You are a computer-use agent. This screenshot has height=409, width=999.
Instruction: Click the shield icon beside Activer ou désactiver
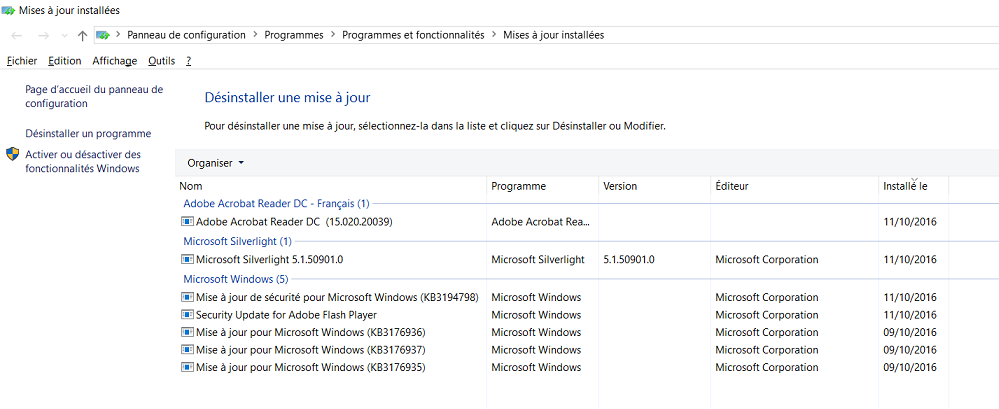13,154
